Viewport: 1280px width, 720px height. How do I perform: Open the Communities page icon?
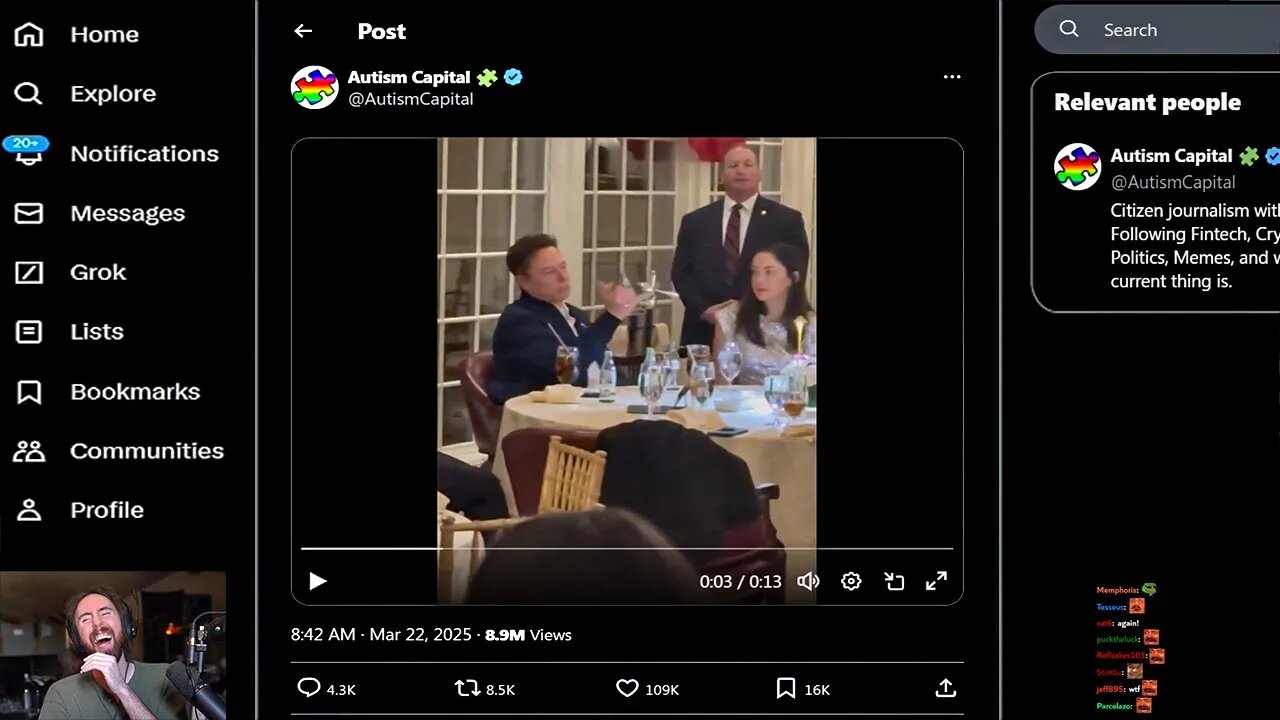[x=29, y=451]
